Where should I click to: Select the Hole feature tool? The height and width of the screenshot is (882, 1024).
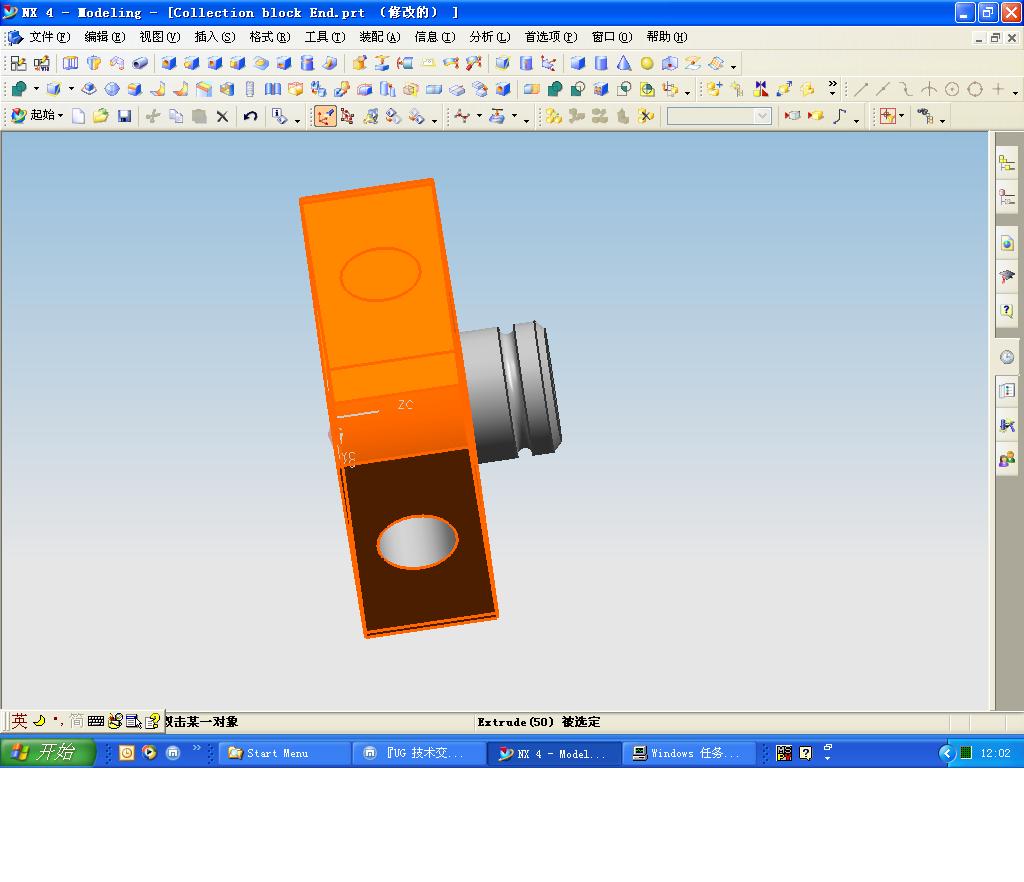pyautogui.click(x=168, y=62)
